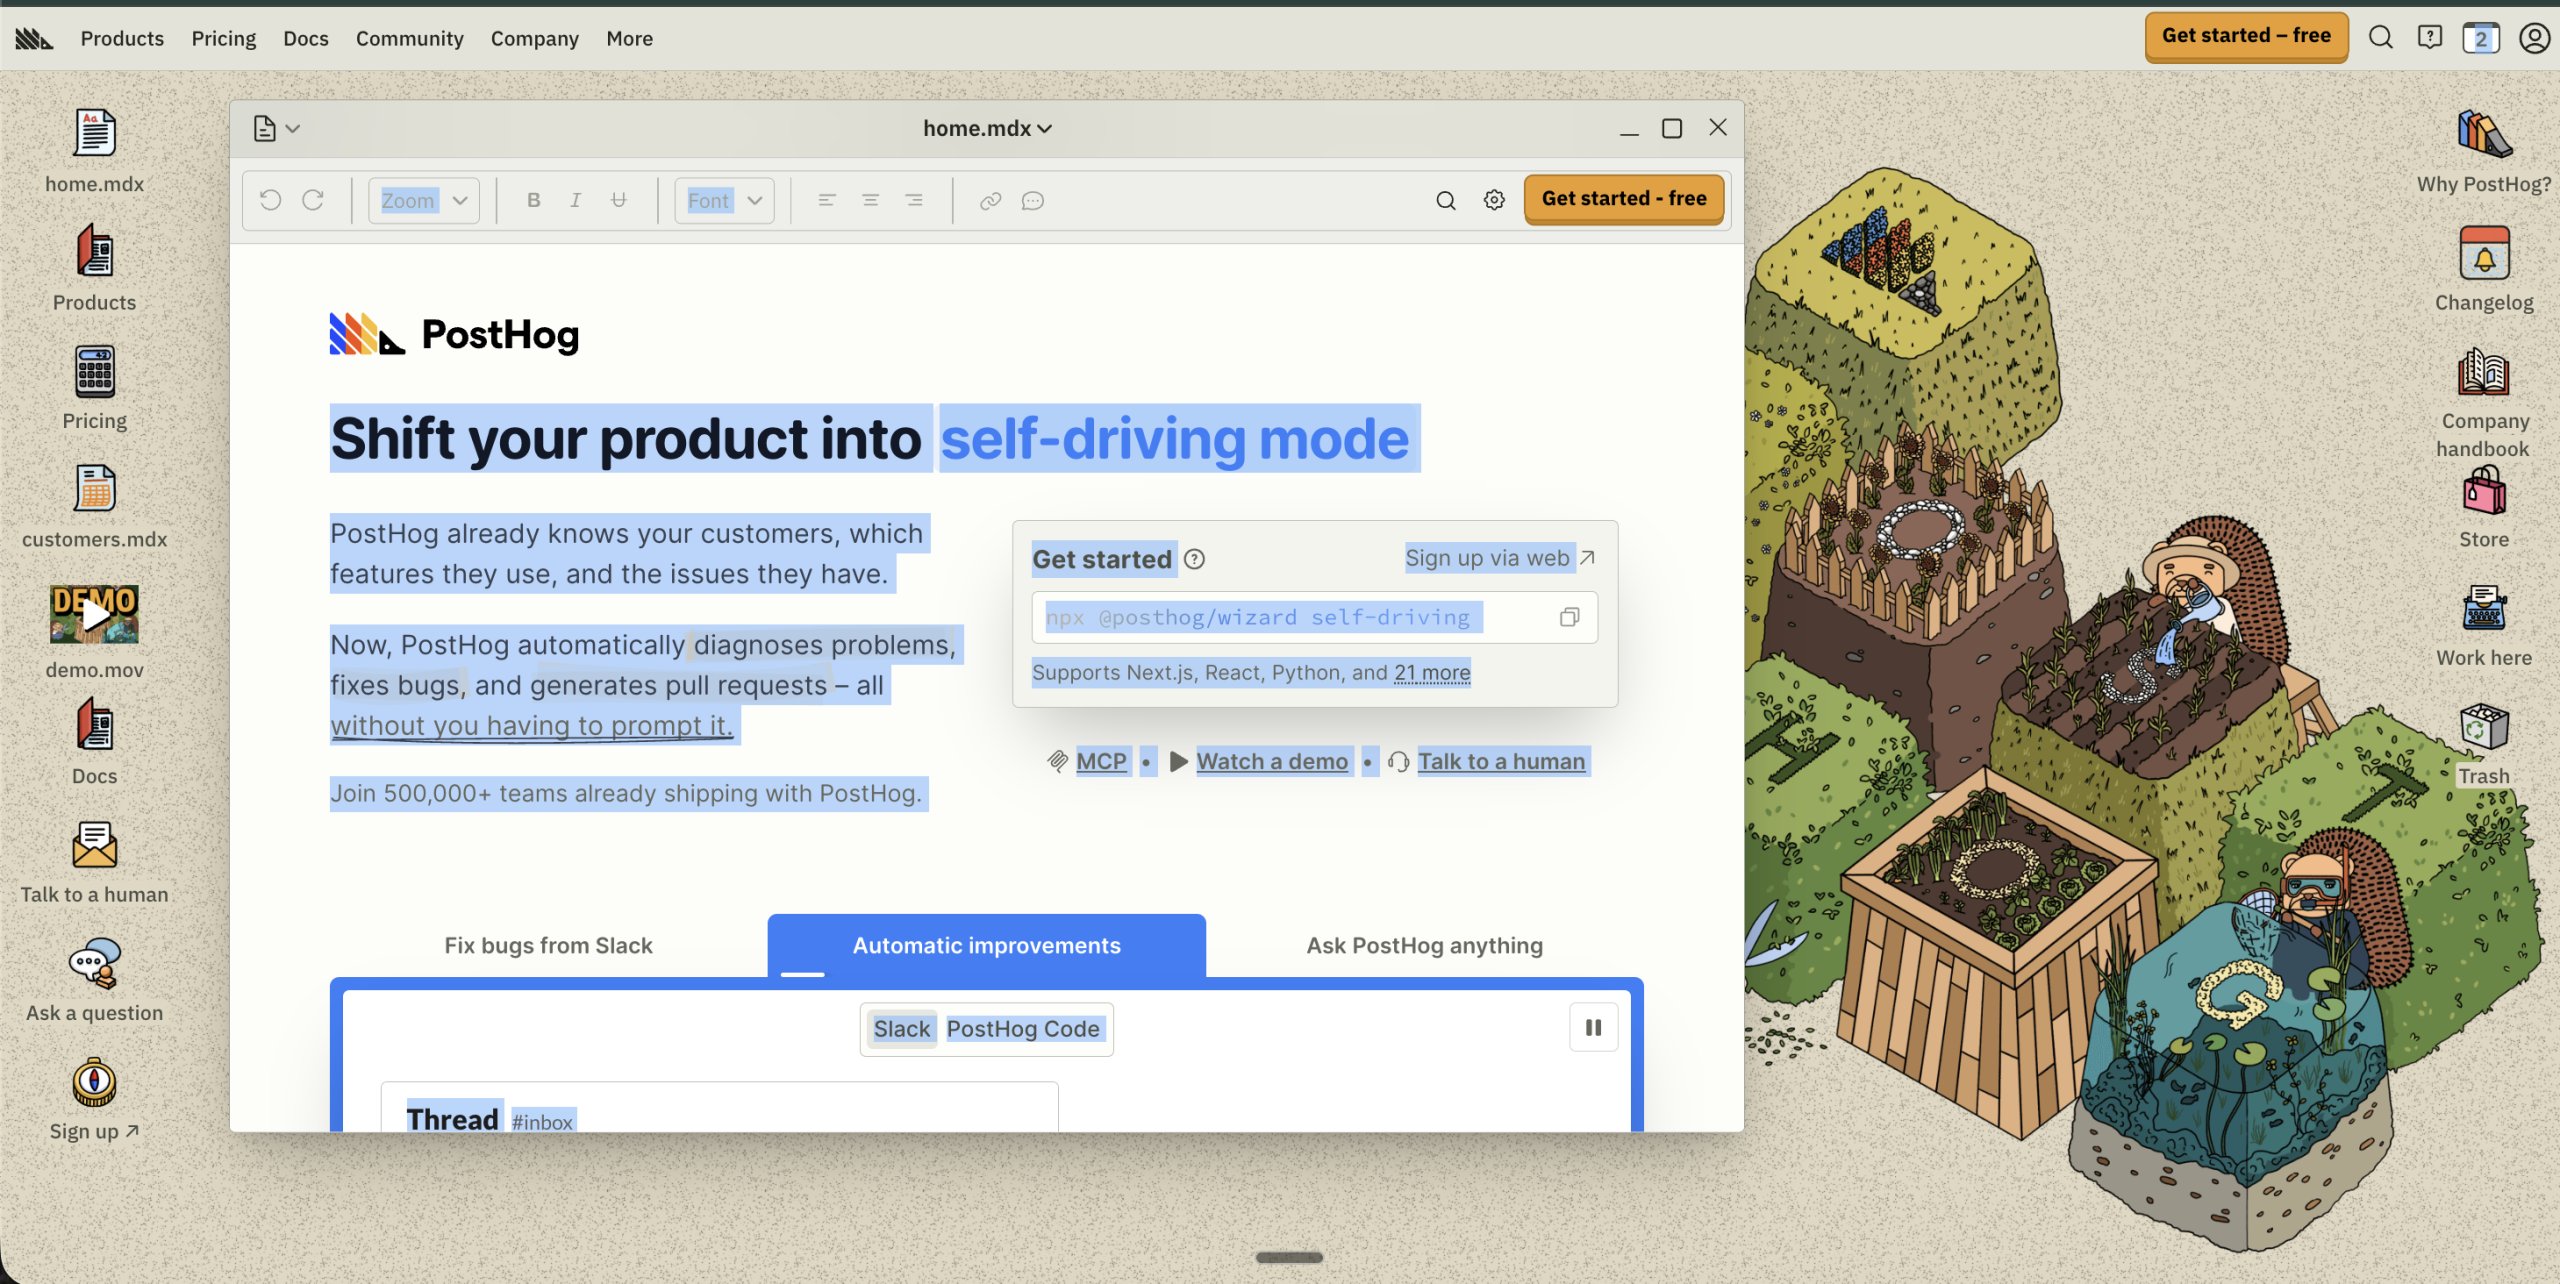Switch to Ask PostHog anything tab

pos(1425,945)
